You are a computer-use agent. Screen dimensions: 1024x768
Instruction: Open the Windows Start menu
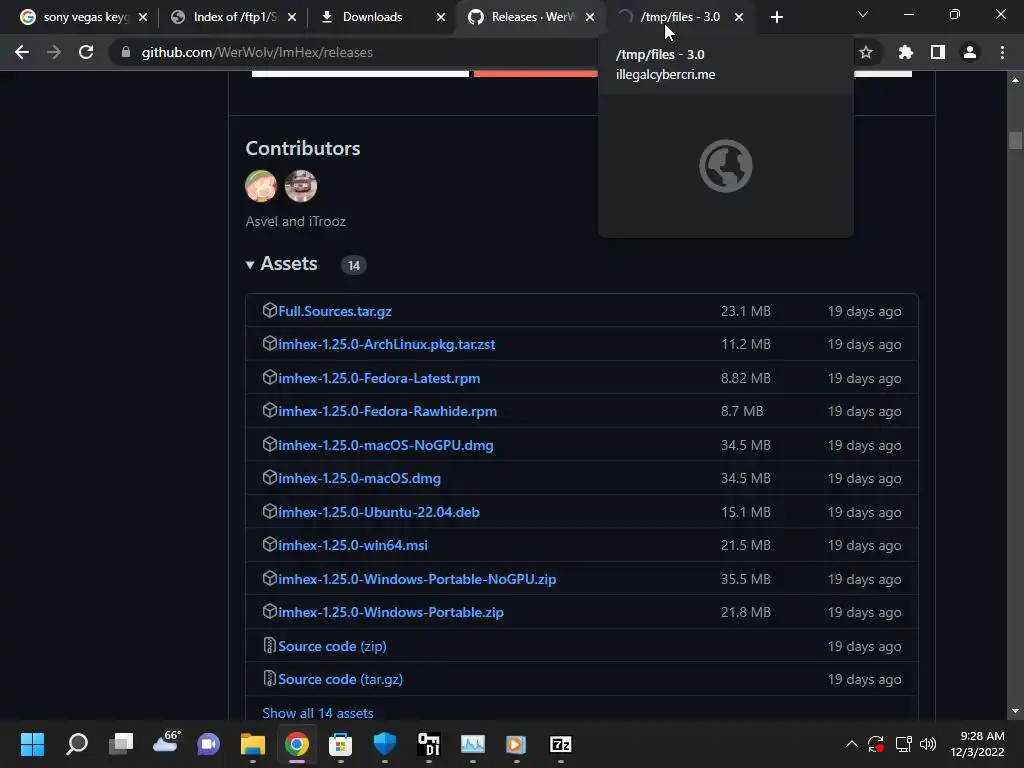point(32,744)
